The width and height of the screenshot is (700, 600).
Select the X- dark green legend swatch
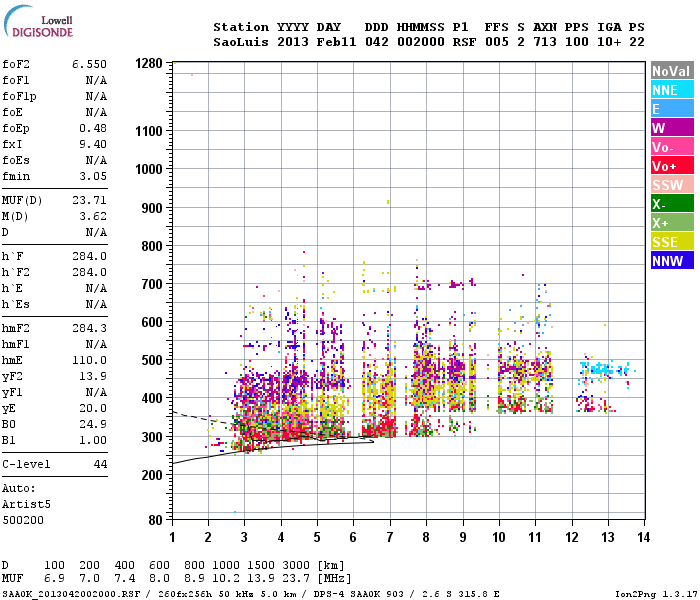[x=672, y=204]
